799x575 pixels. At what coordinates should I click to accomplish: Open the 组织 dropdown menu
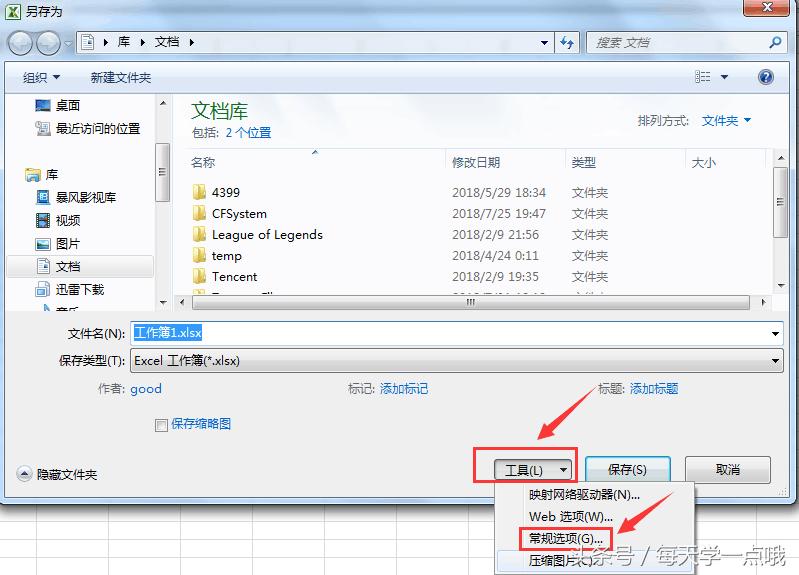pyautogui.click(x=41, y=77)
